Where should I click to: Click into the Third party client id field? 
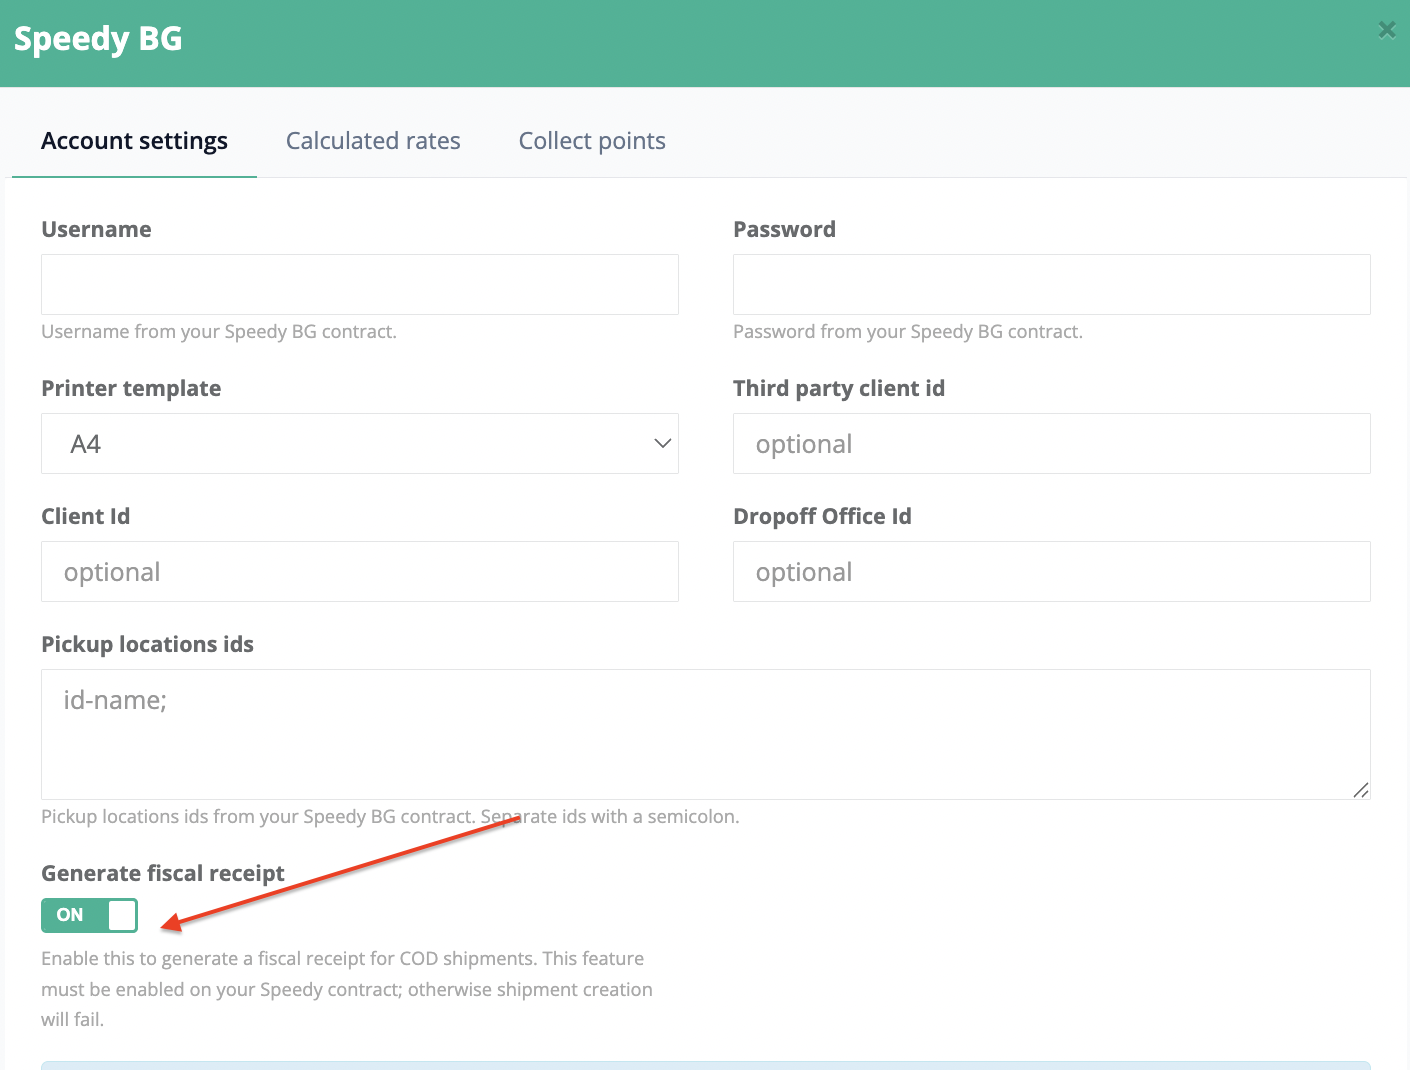1052,443
